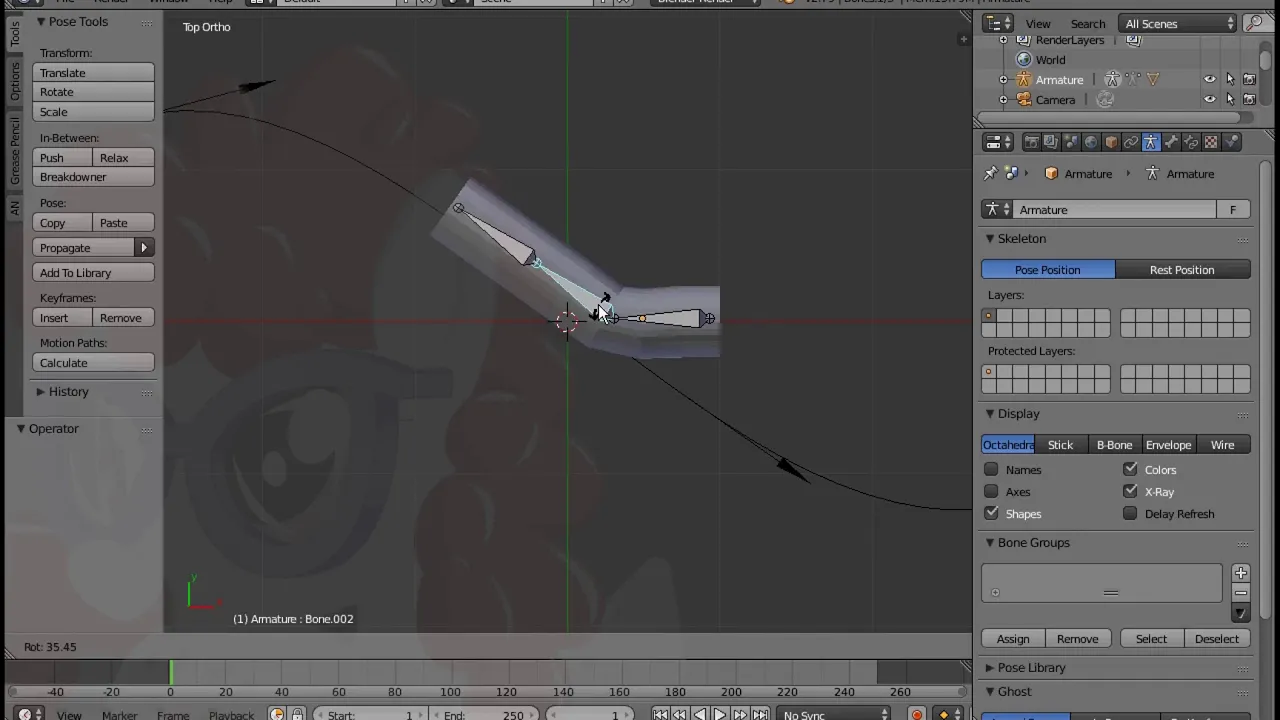Click Add To Library button
The height and width of the screenshot is (720, 1280).
click(94, 273)
